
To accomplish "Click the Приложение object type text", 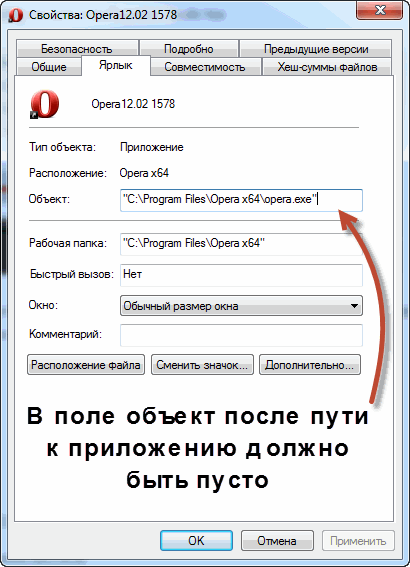I will 152,147.
